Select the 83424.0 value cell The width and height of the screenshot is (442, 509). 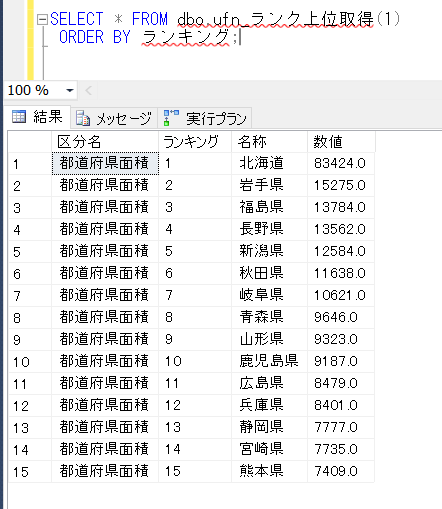coord(341,163)
